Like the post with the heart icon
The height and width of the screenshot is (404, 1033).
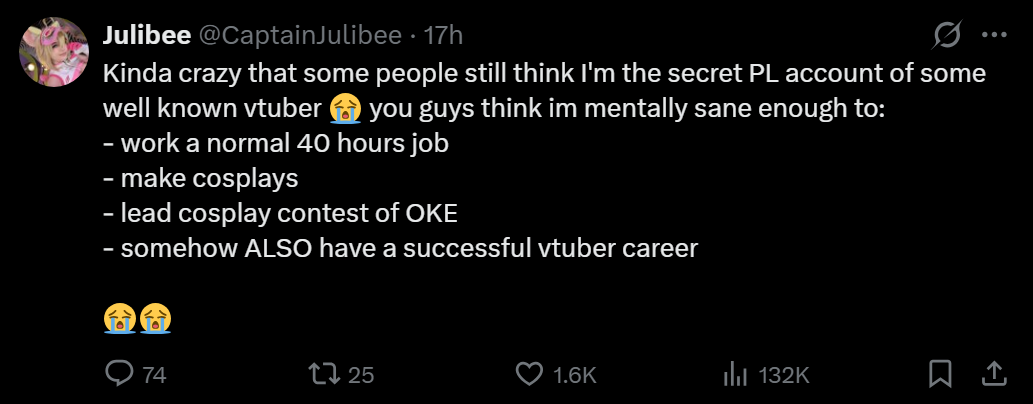(528, 374)
